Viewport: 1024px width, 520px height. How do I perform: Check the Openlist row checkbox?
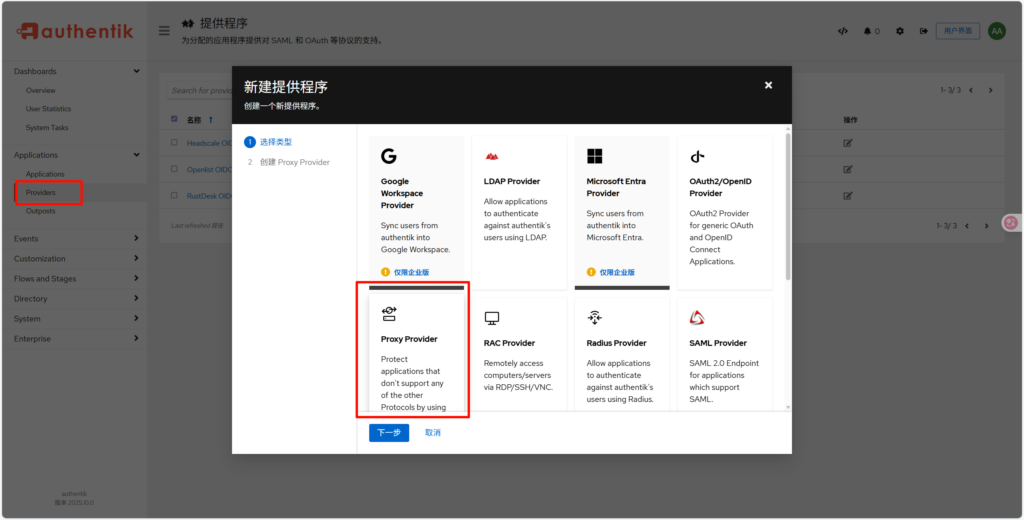pyautogui.click(x=174, y=169)
